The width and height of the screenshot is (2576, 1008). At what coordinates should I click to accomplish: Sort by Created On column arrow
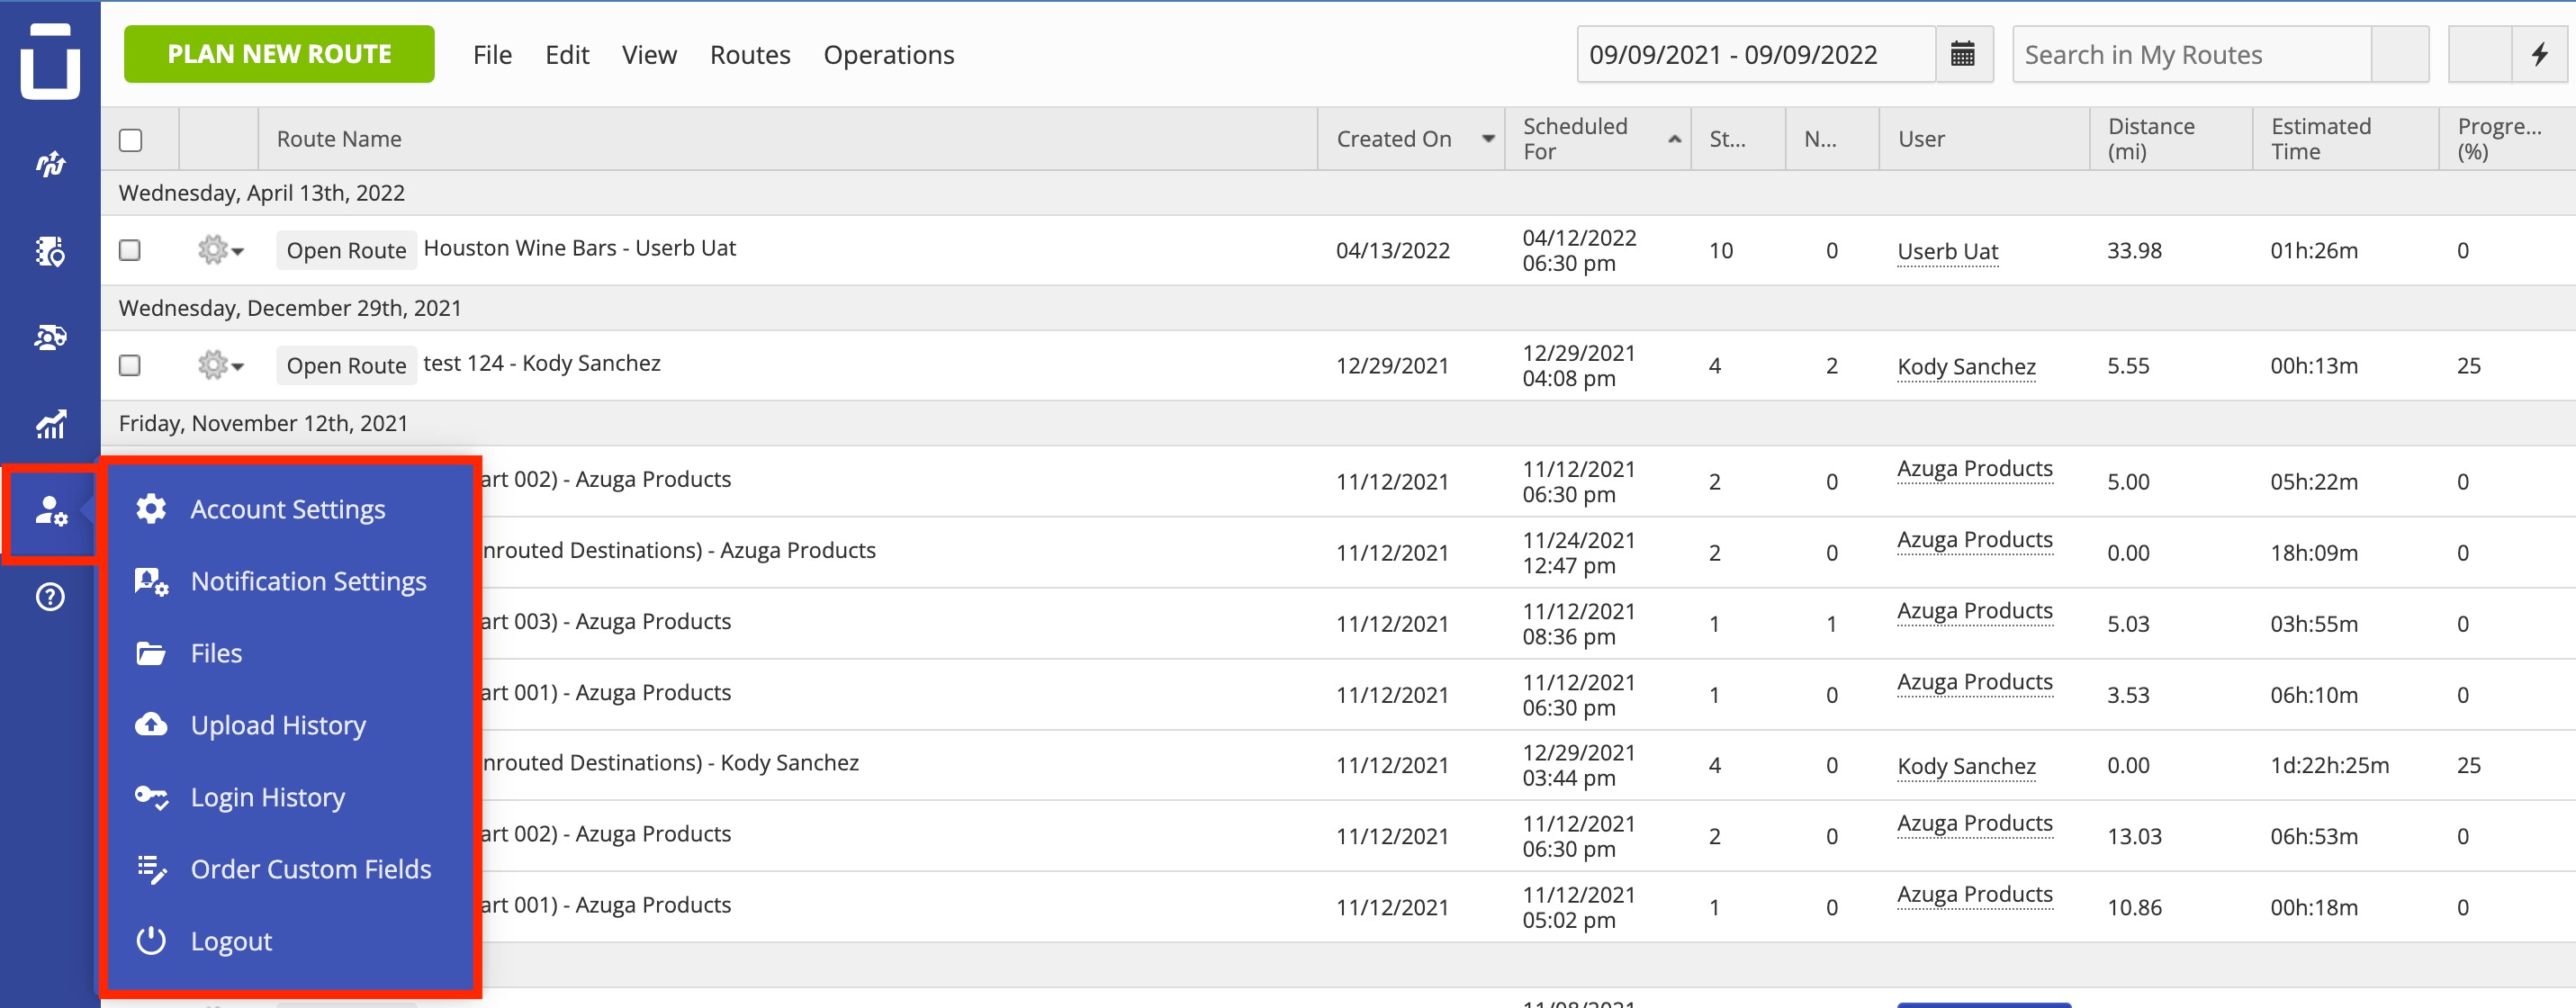coord(1488,139)
